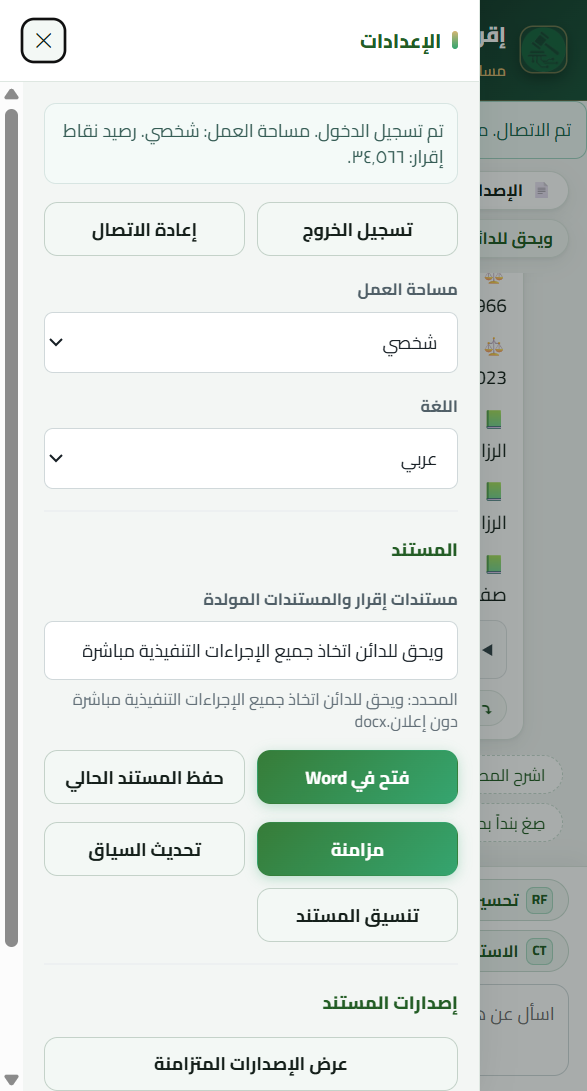
Task: Click إعادة الاتصال reconnect button
Action: [x=144, y=230]
